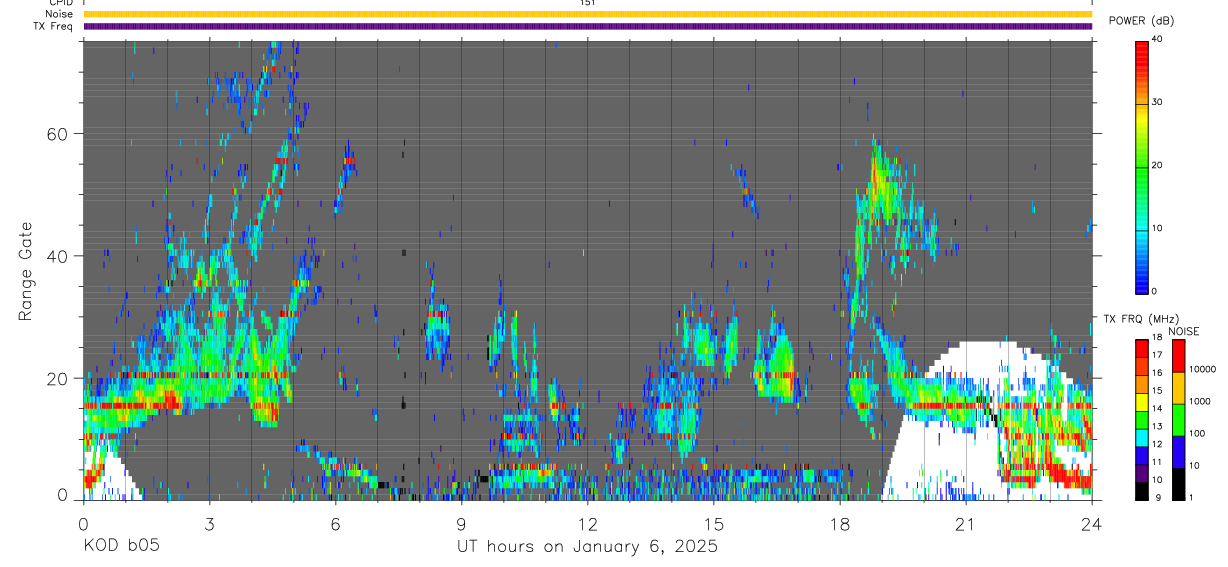Viewport: 1228px width, 567px height.
Task: Click the 'KOD b05' radar beam label
Action: coord(121,546)
